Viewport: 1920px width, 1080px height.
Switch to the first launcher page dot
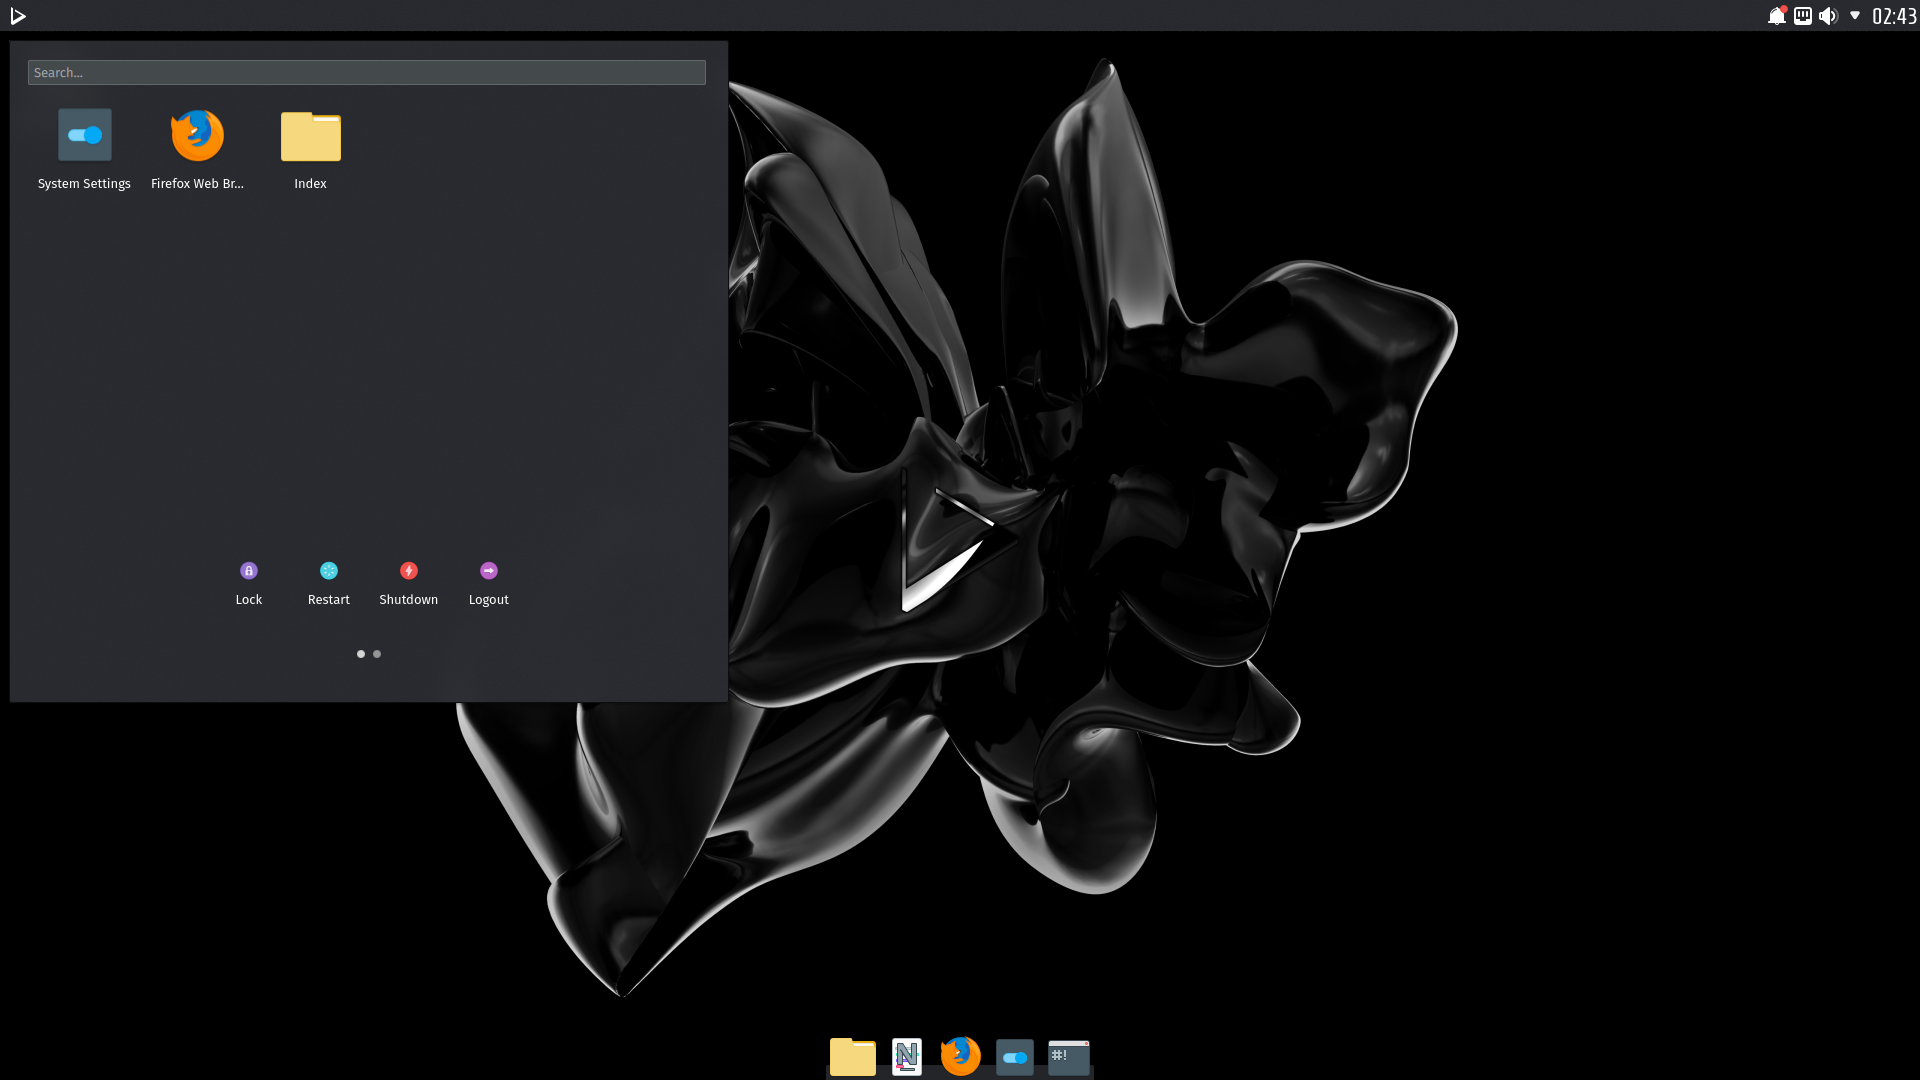click(x=361, y=654)
